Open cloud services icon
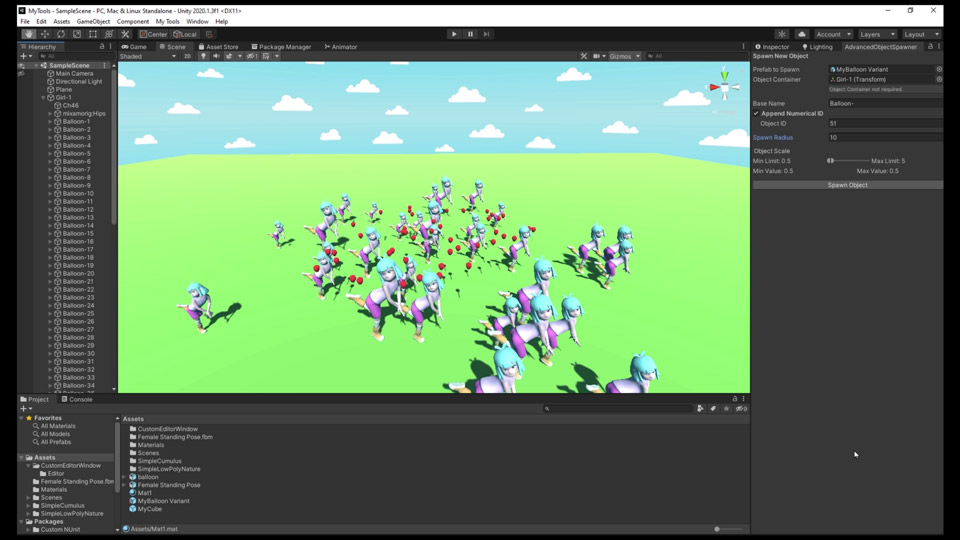 (x=801, y=34)
